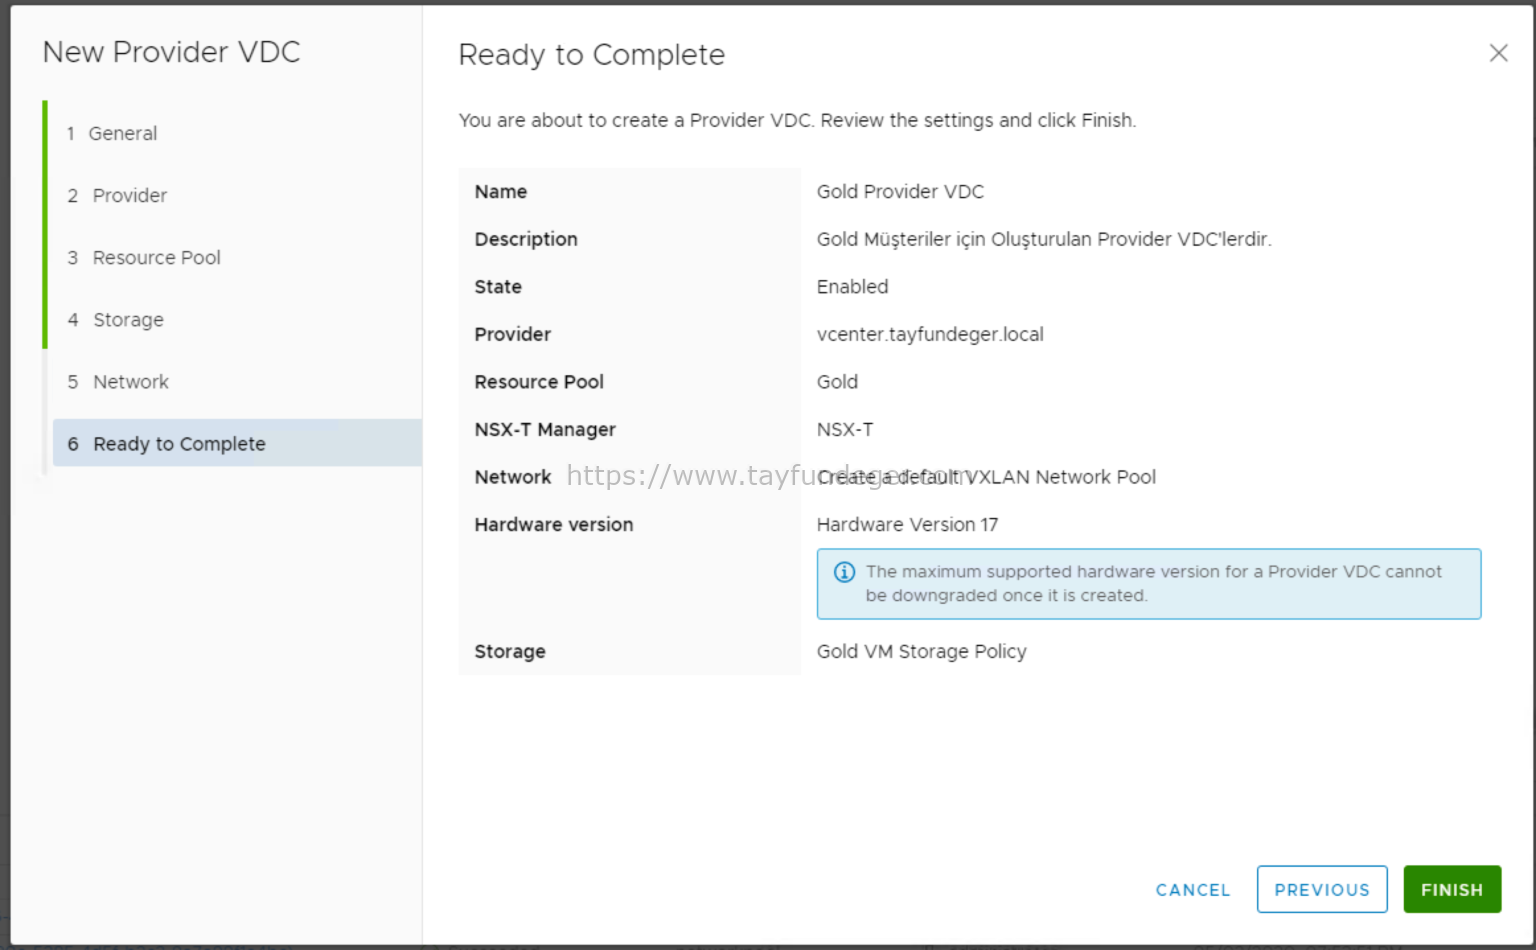1536x950 pixels.
Task: Click the Enabled state value
Action: click(852, 287)
